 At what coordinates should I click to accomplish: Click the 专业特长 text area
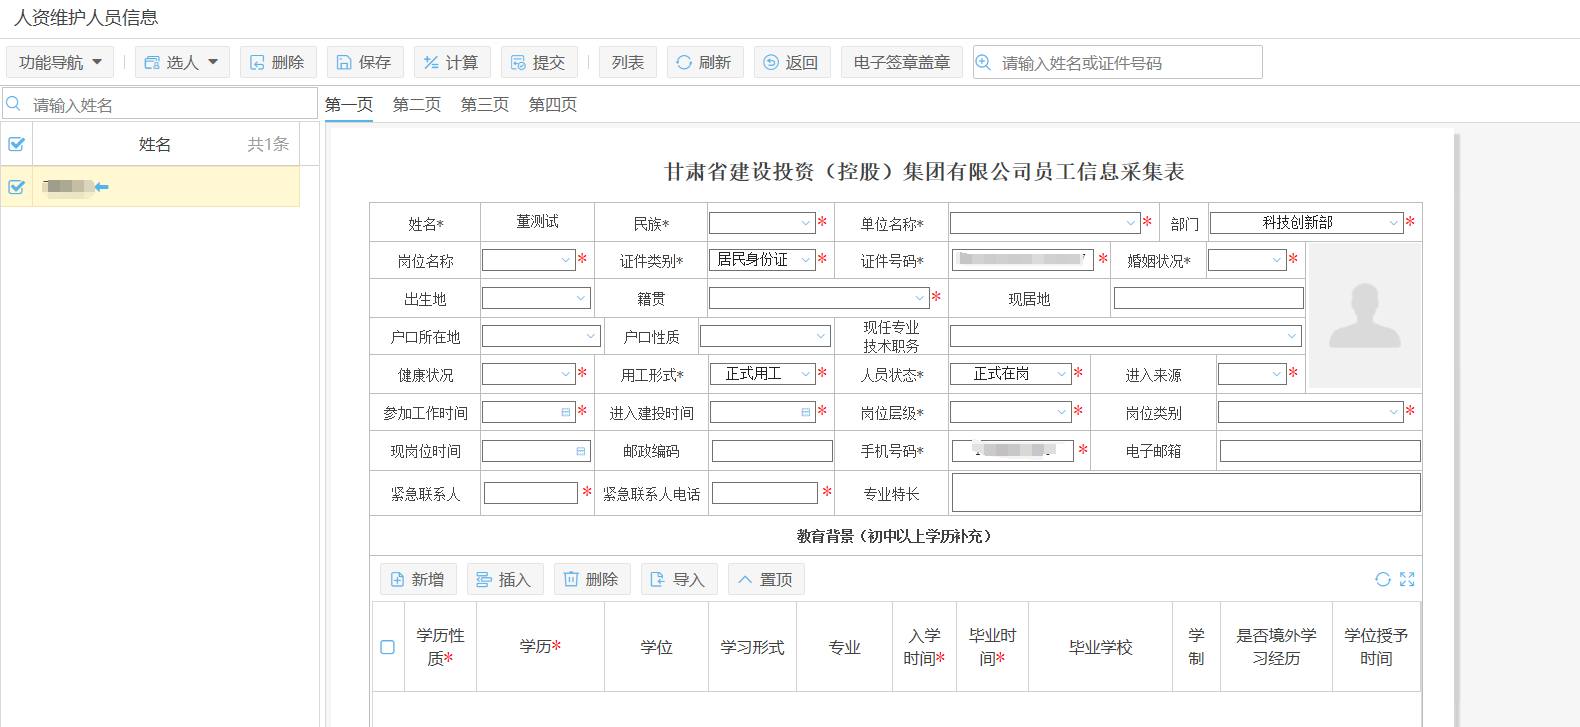[x=1186, y=493]
